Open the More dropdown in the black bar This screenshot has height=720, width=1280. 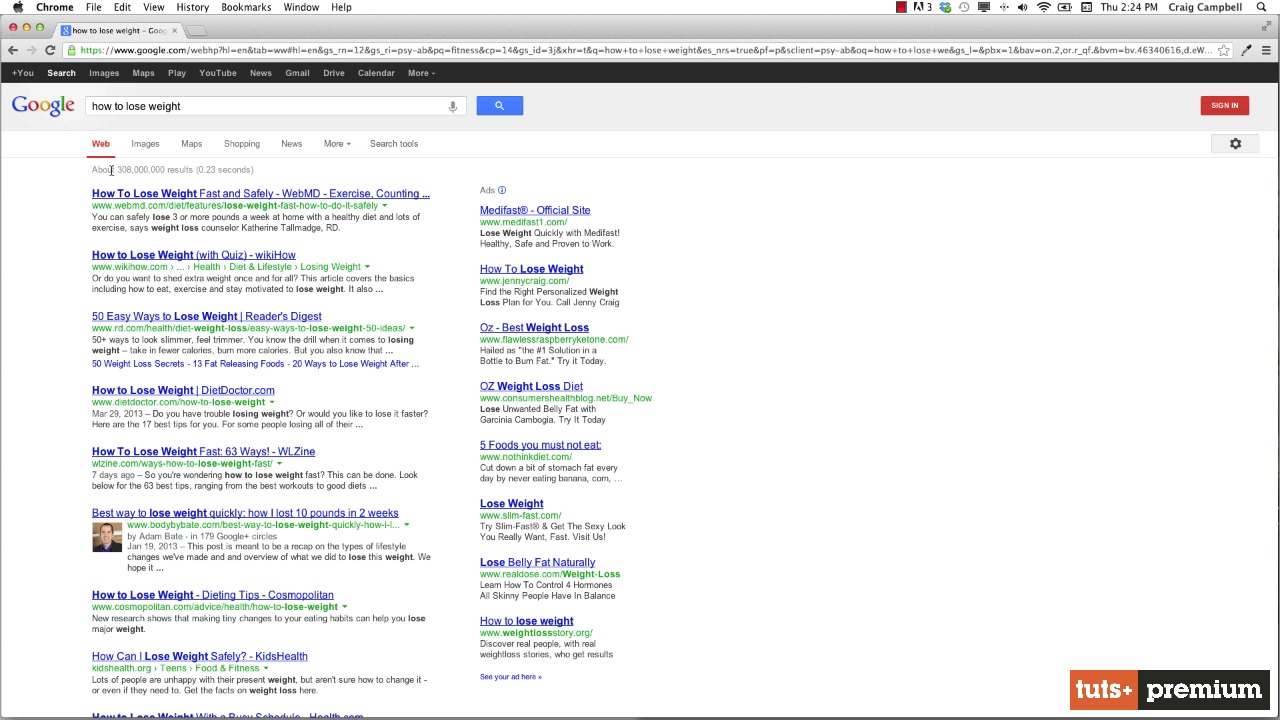pyautogui.click(x=421, y=73)
